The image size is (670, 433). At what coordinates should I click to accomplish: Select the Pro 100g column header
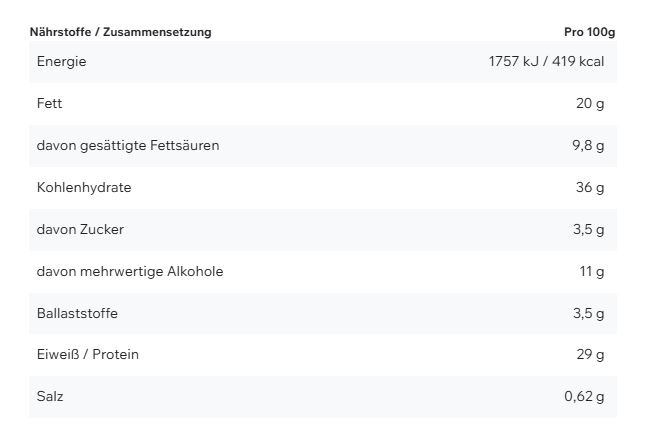tap(589, 32)
